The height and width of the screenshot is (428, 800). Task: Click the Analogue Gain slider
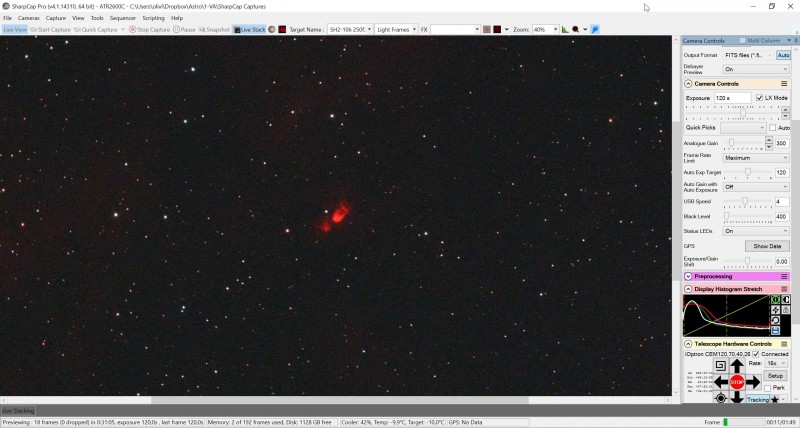(744, 143)
